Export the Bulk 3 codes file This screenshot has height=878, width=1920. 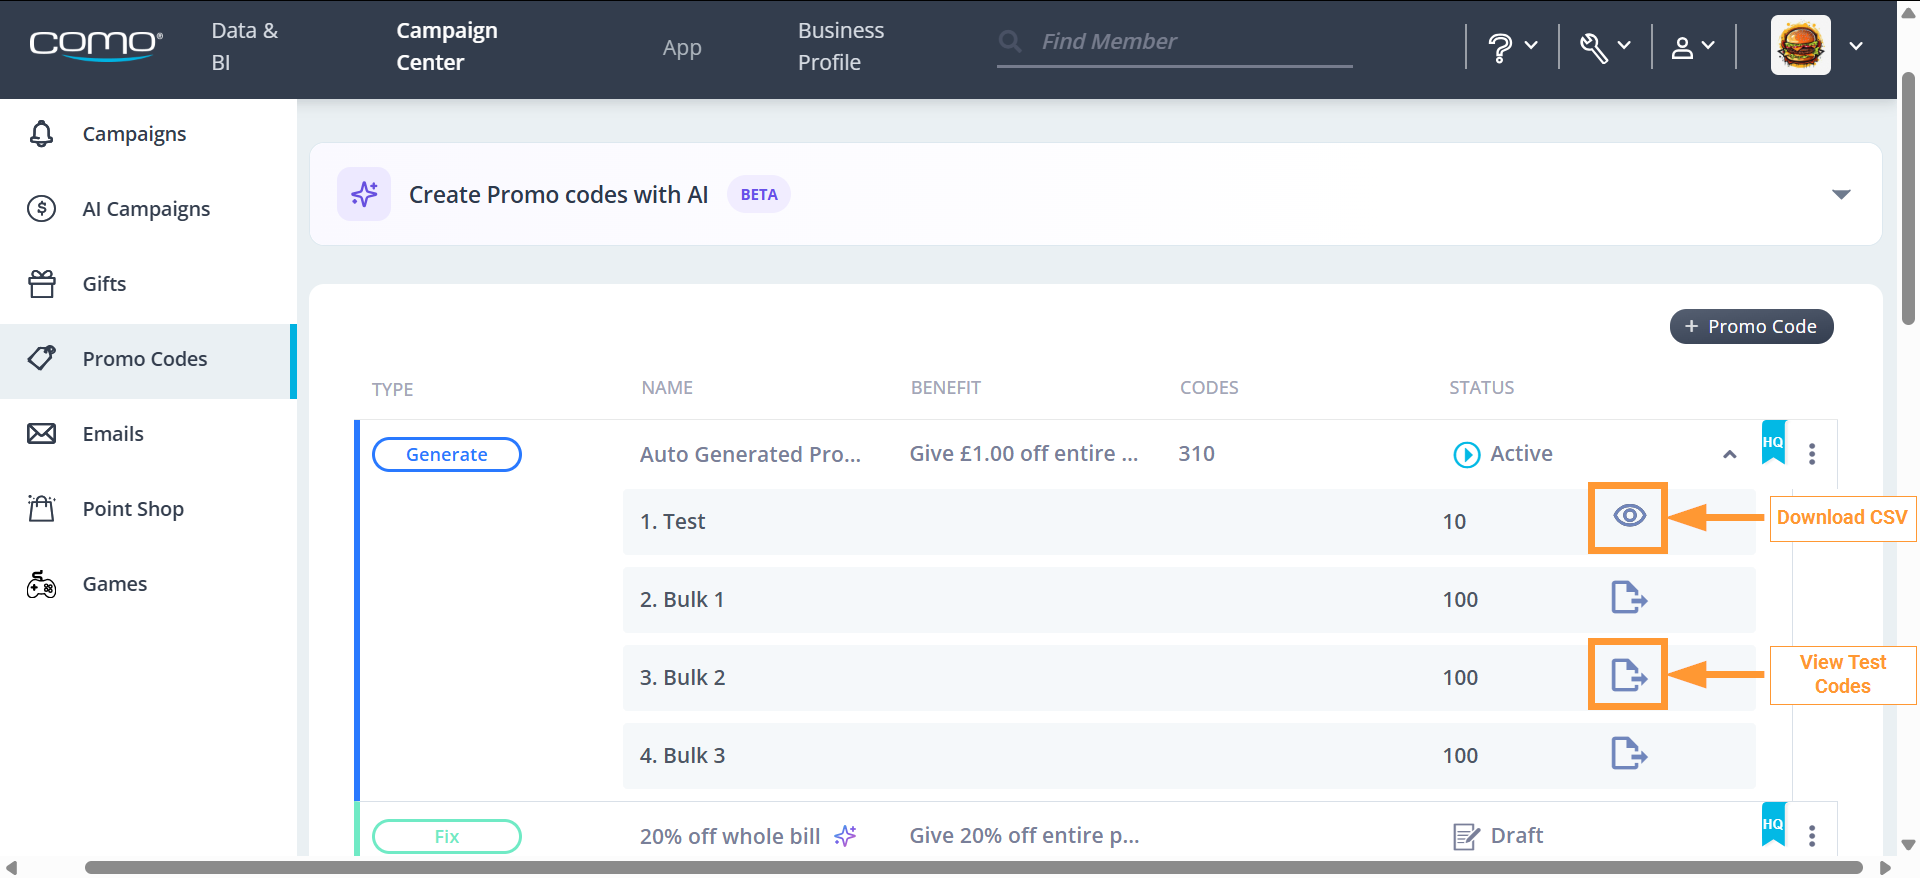point(1629,753)
